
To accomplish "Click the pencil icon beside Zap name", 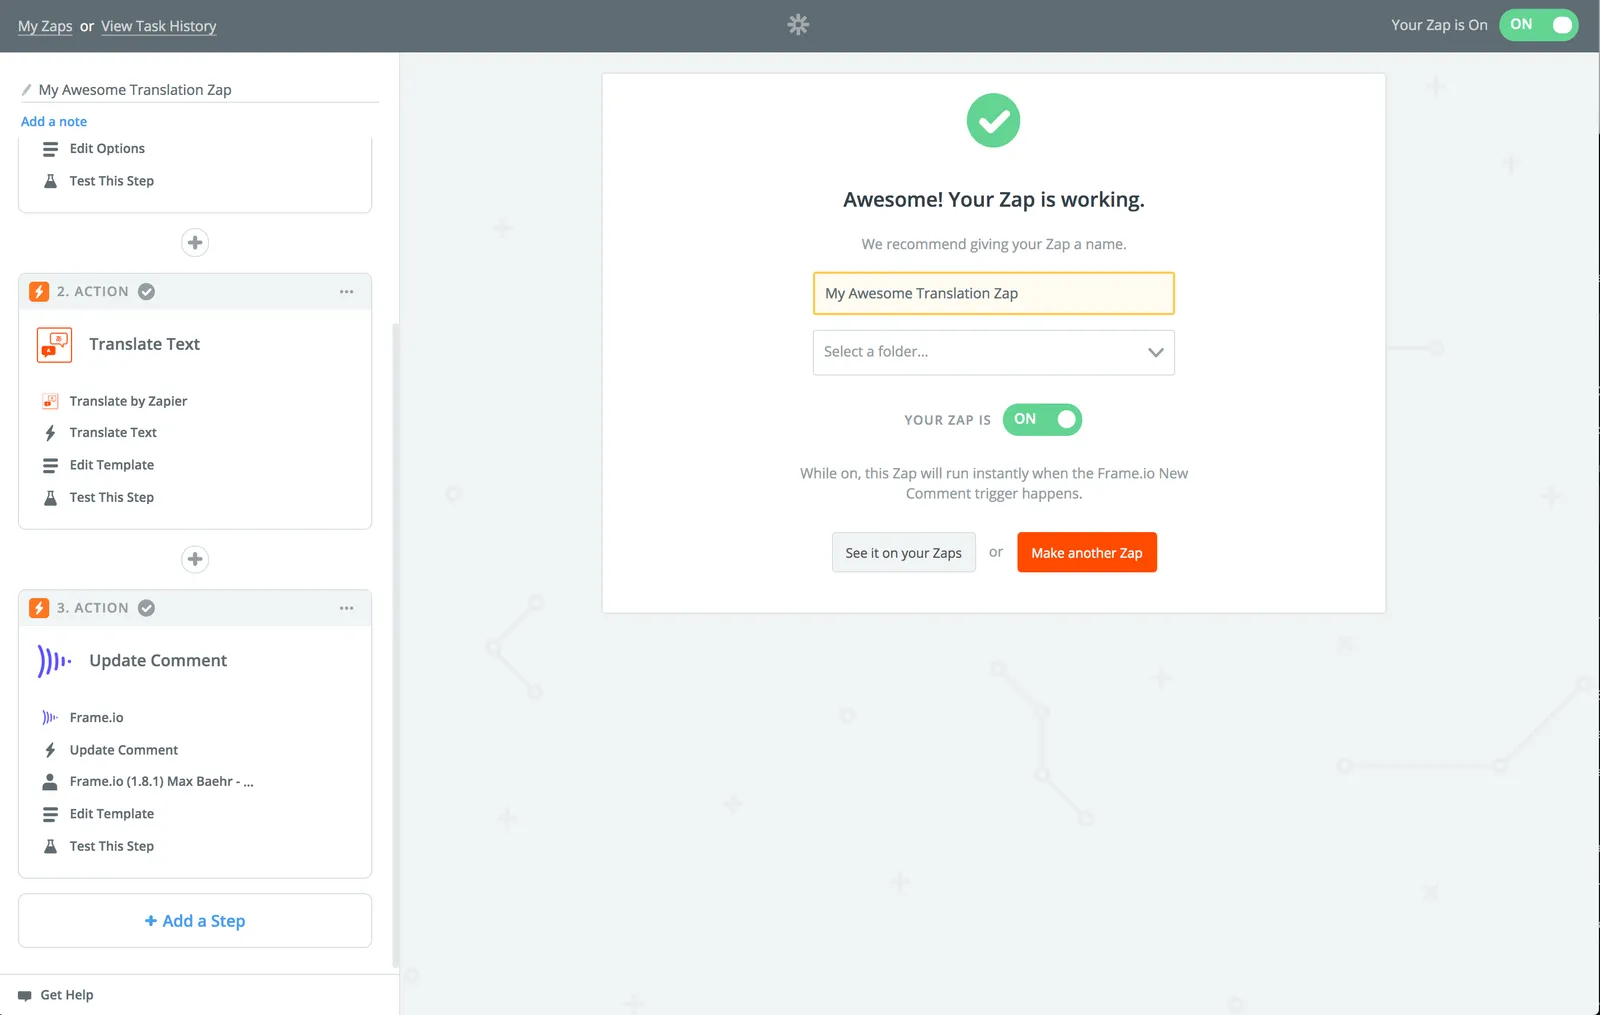I will point(27,90).
